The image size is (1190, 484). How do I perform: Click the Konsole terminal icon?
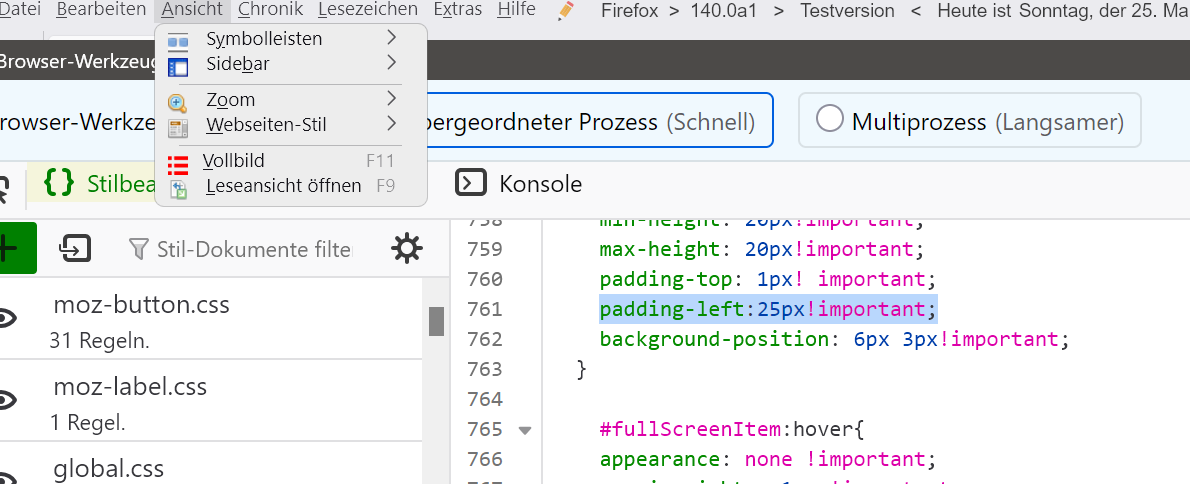pos(470,183)
